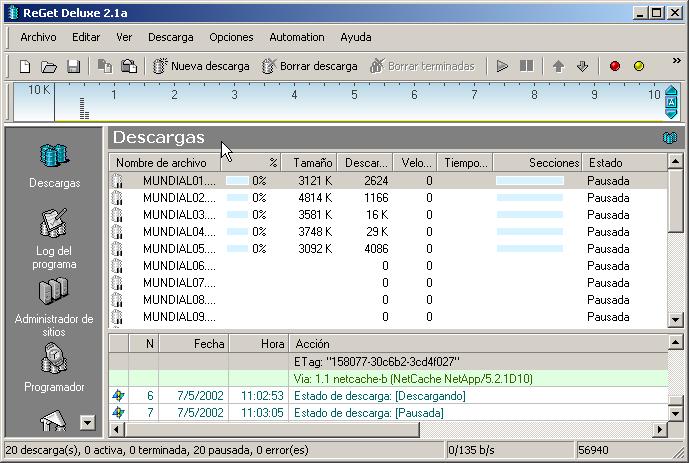Click the Nueva descarga button

(201, 67)
